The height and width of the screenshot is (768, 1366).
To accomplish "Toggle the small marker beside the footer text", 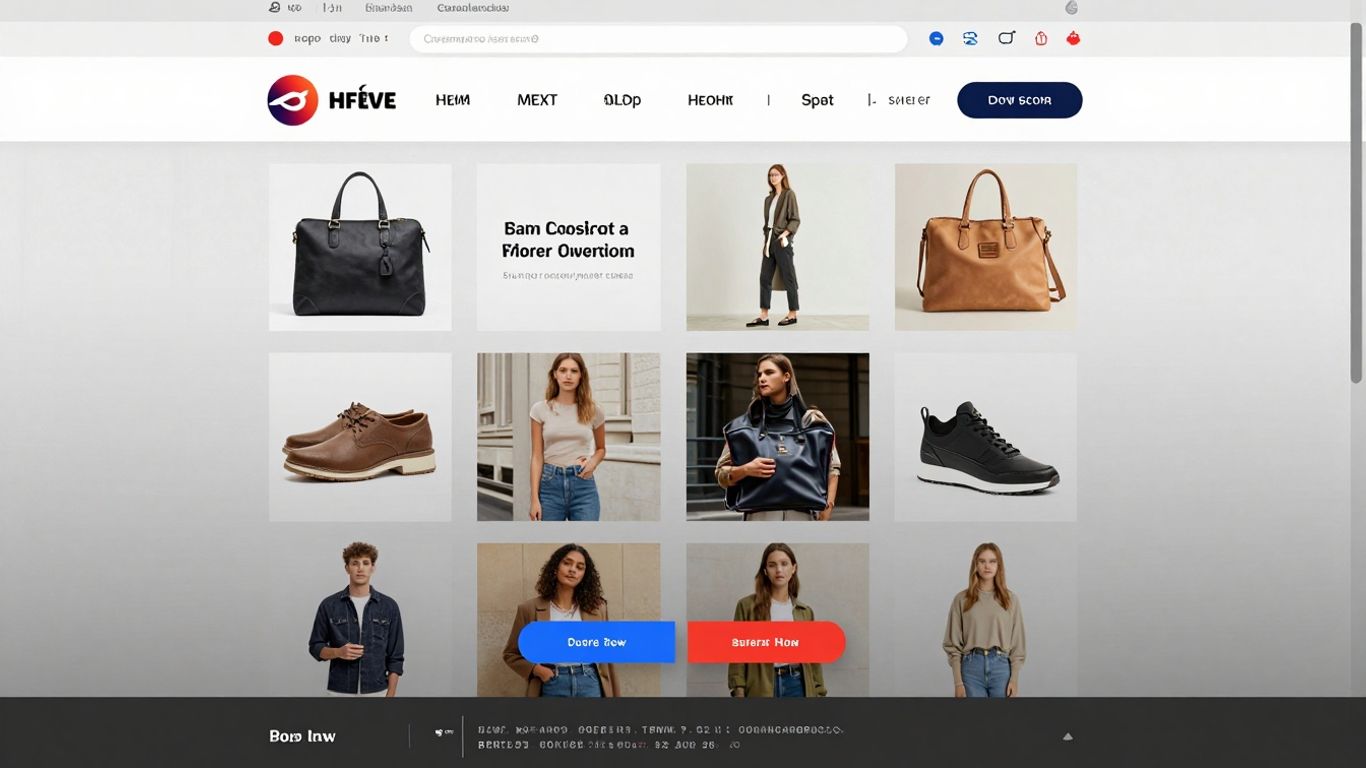I will [x=443, y=731].
